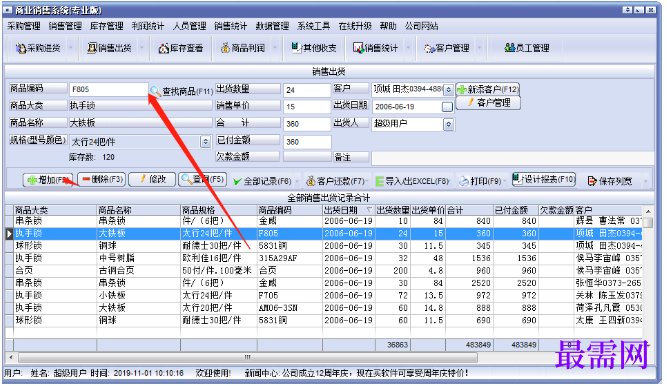Click the 出货数量 input field showing 24
The height and width of the screenshot is (386, 667).
point(307,90)
